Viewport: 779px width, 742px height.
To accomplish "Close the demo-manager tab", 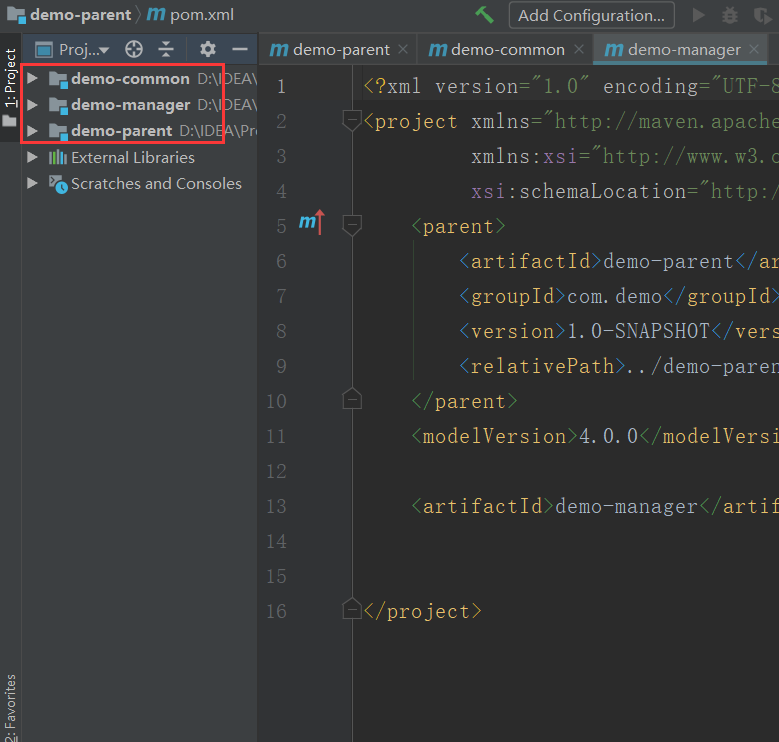I will coord(754,49).
